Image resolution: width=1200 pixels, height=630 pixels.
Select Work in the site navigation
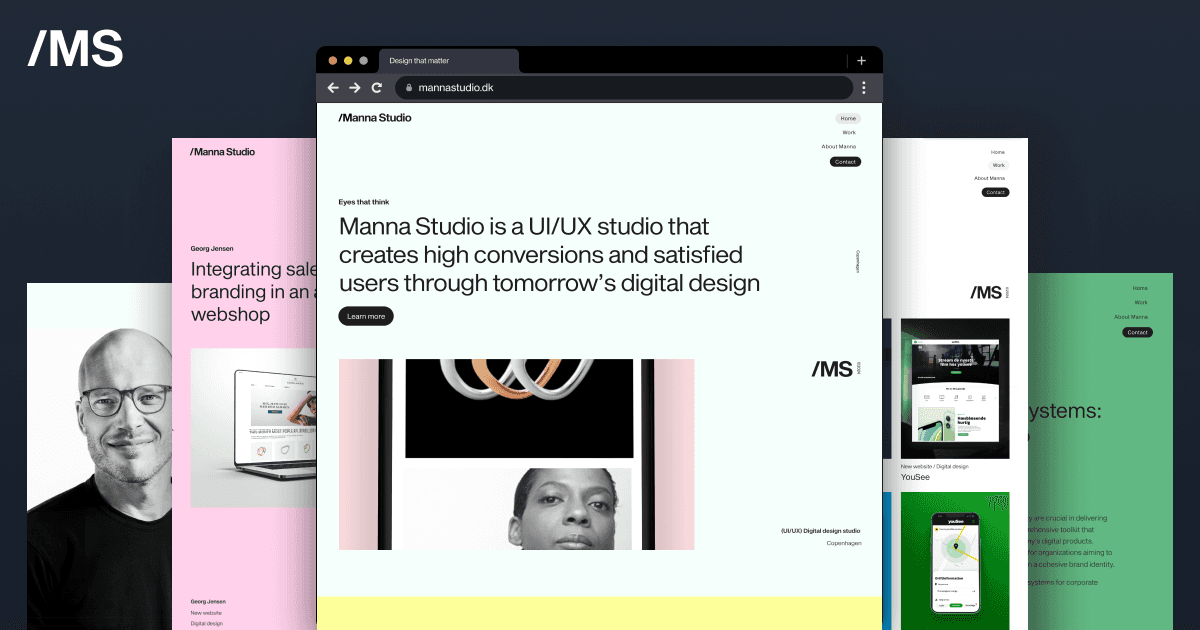click(850, 132)
